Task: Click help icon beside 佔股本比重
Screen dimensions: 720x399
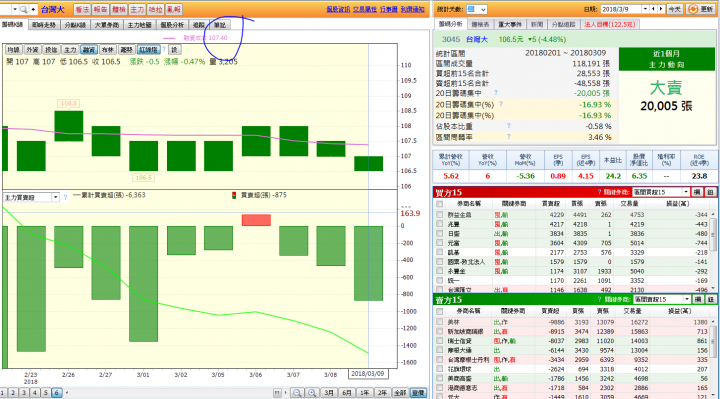Action: 509,125
